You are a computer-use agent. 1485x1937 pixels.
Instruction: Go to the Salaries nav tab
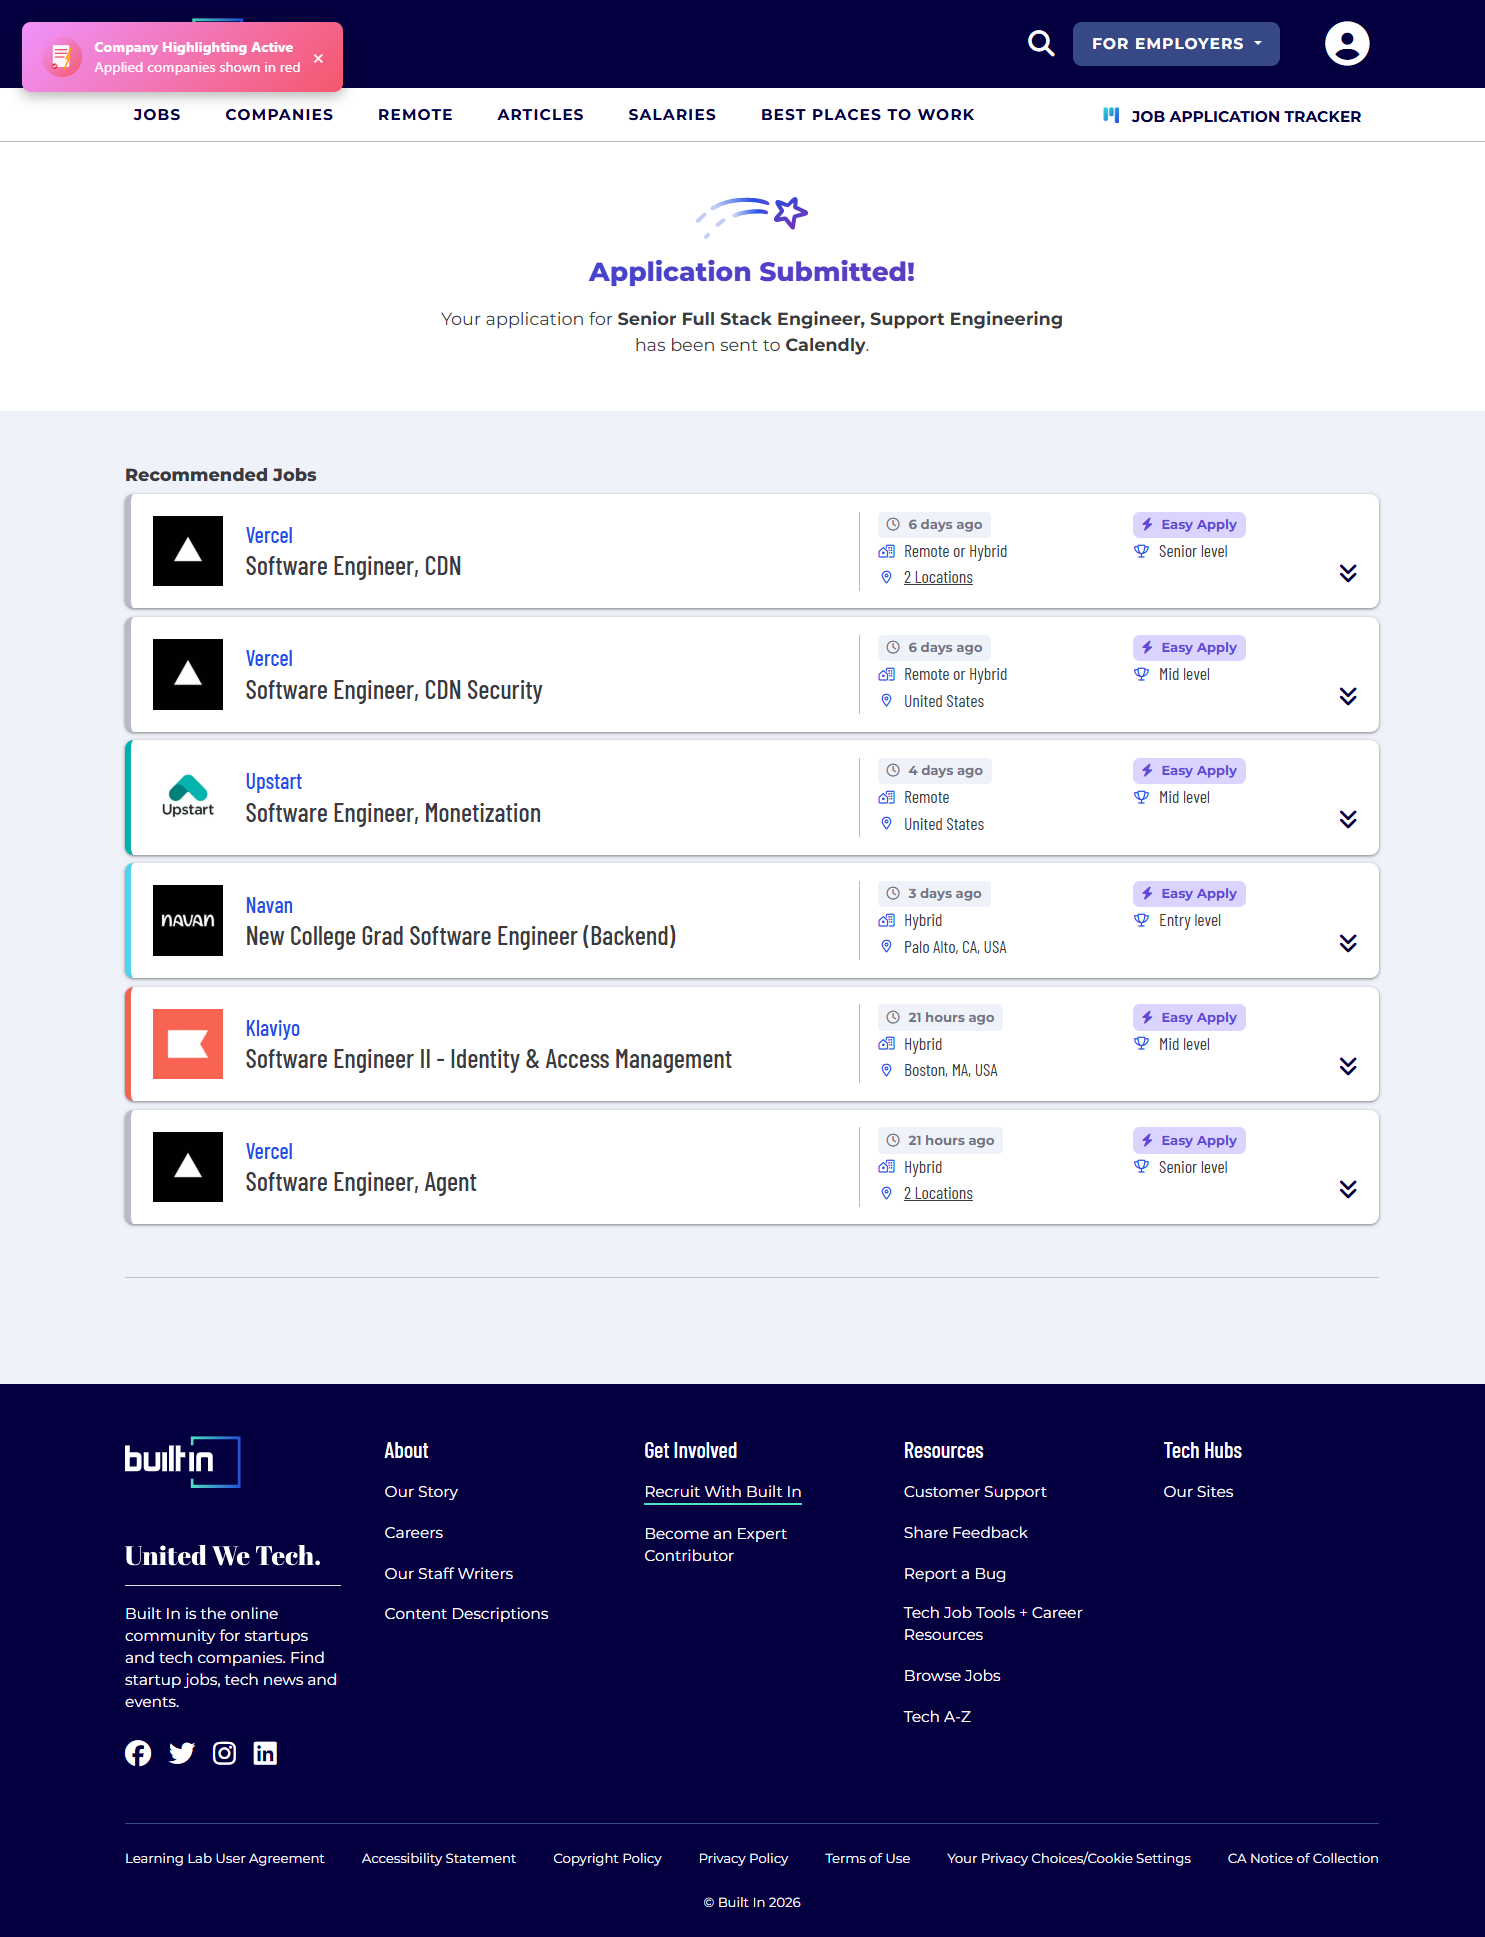(x=672, y=115)
